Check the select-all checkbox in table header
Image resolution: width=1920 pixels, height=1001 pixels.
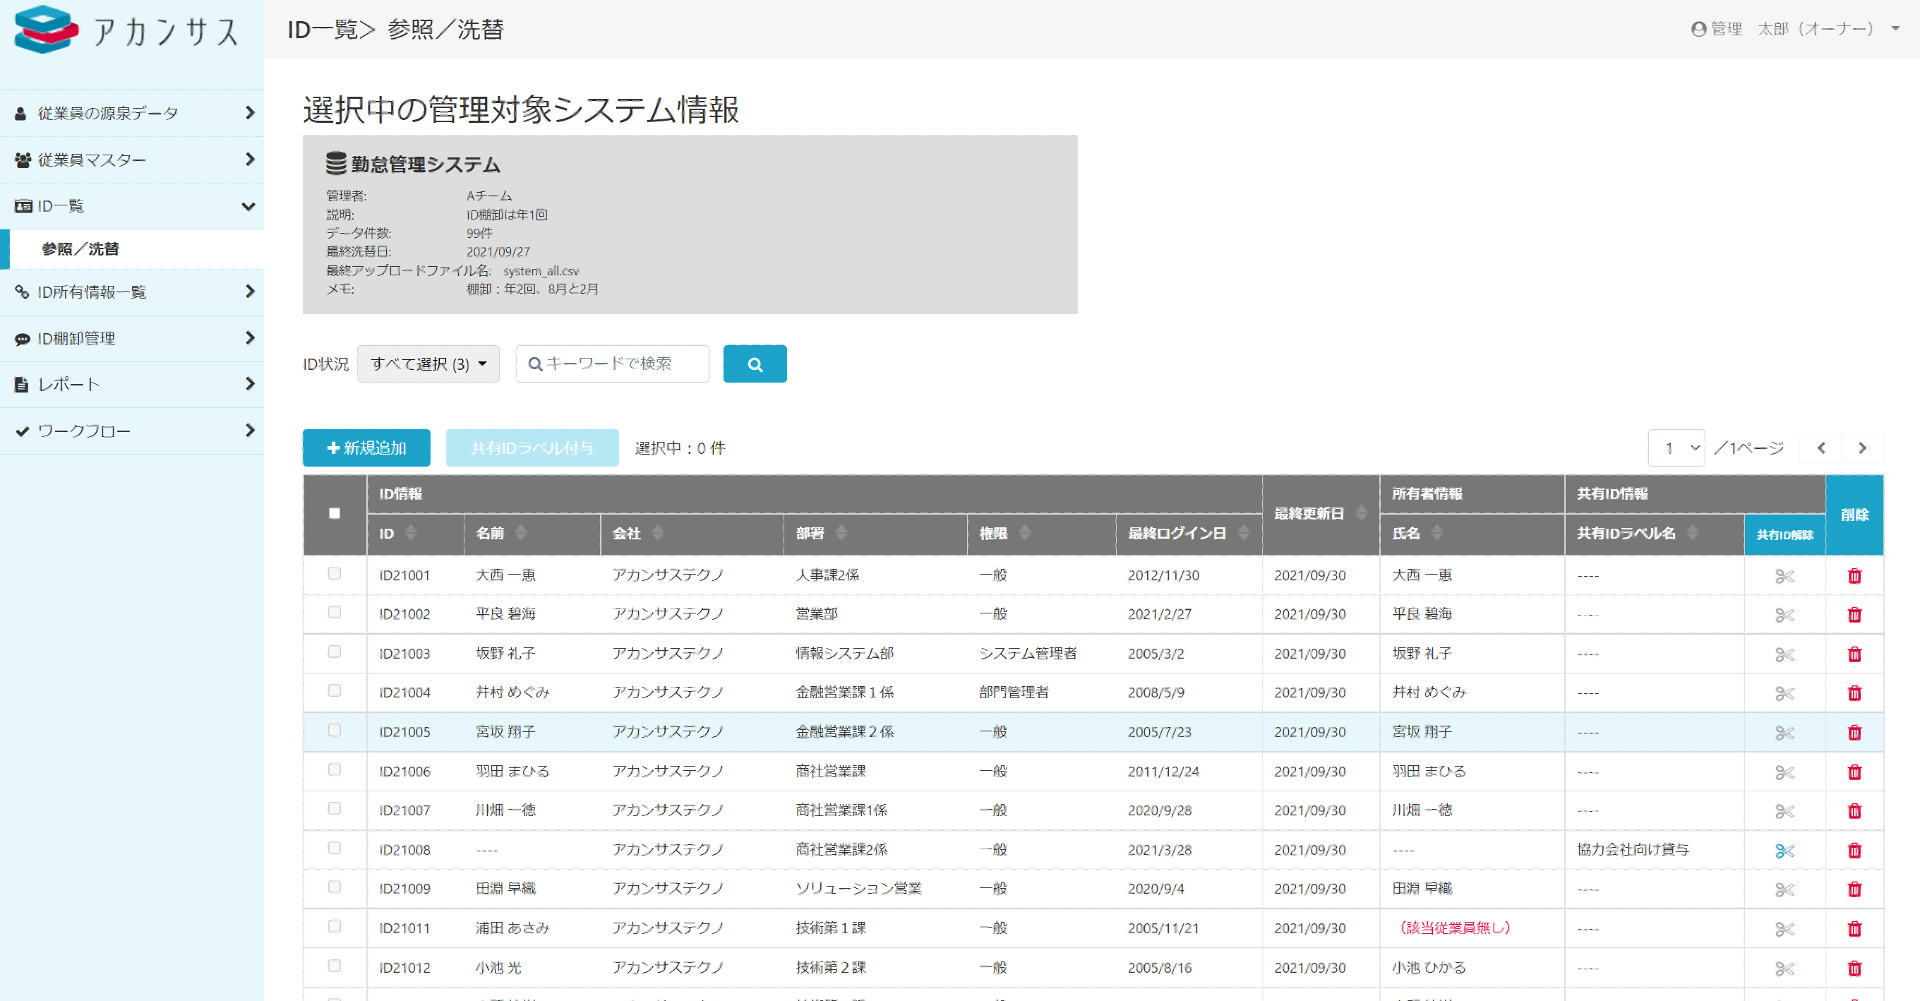click(334, 513)
